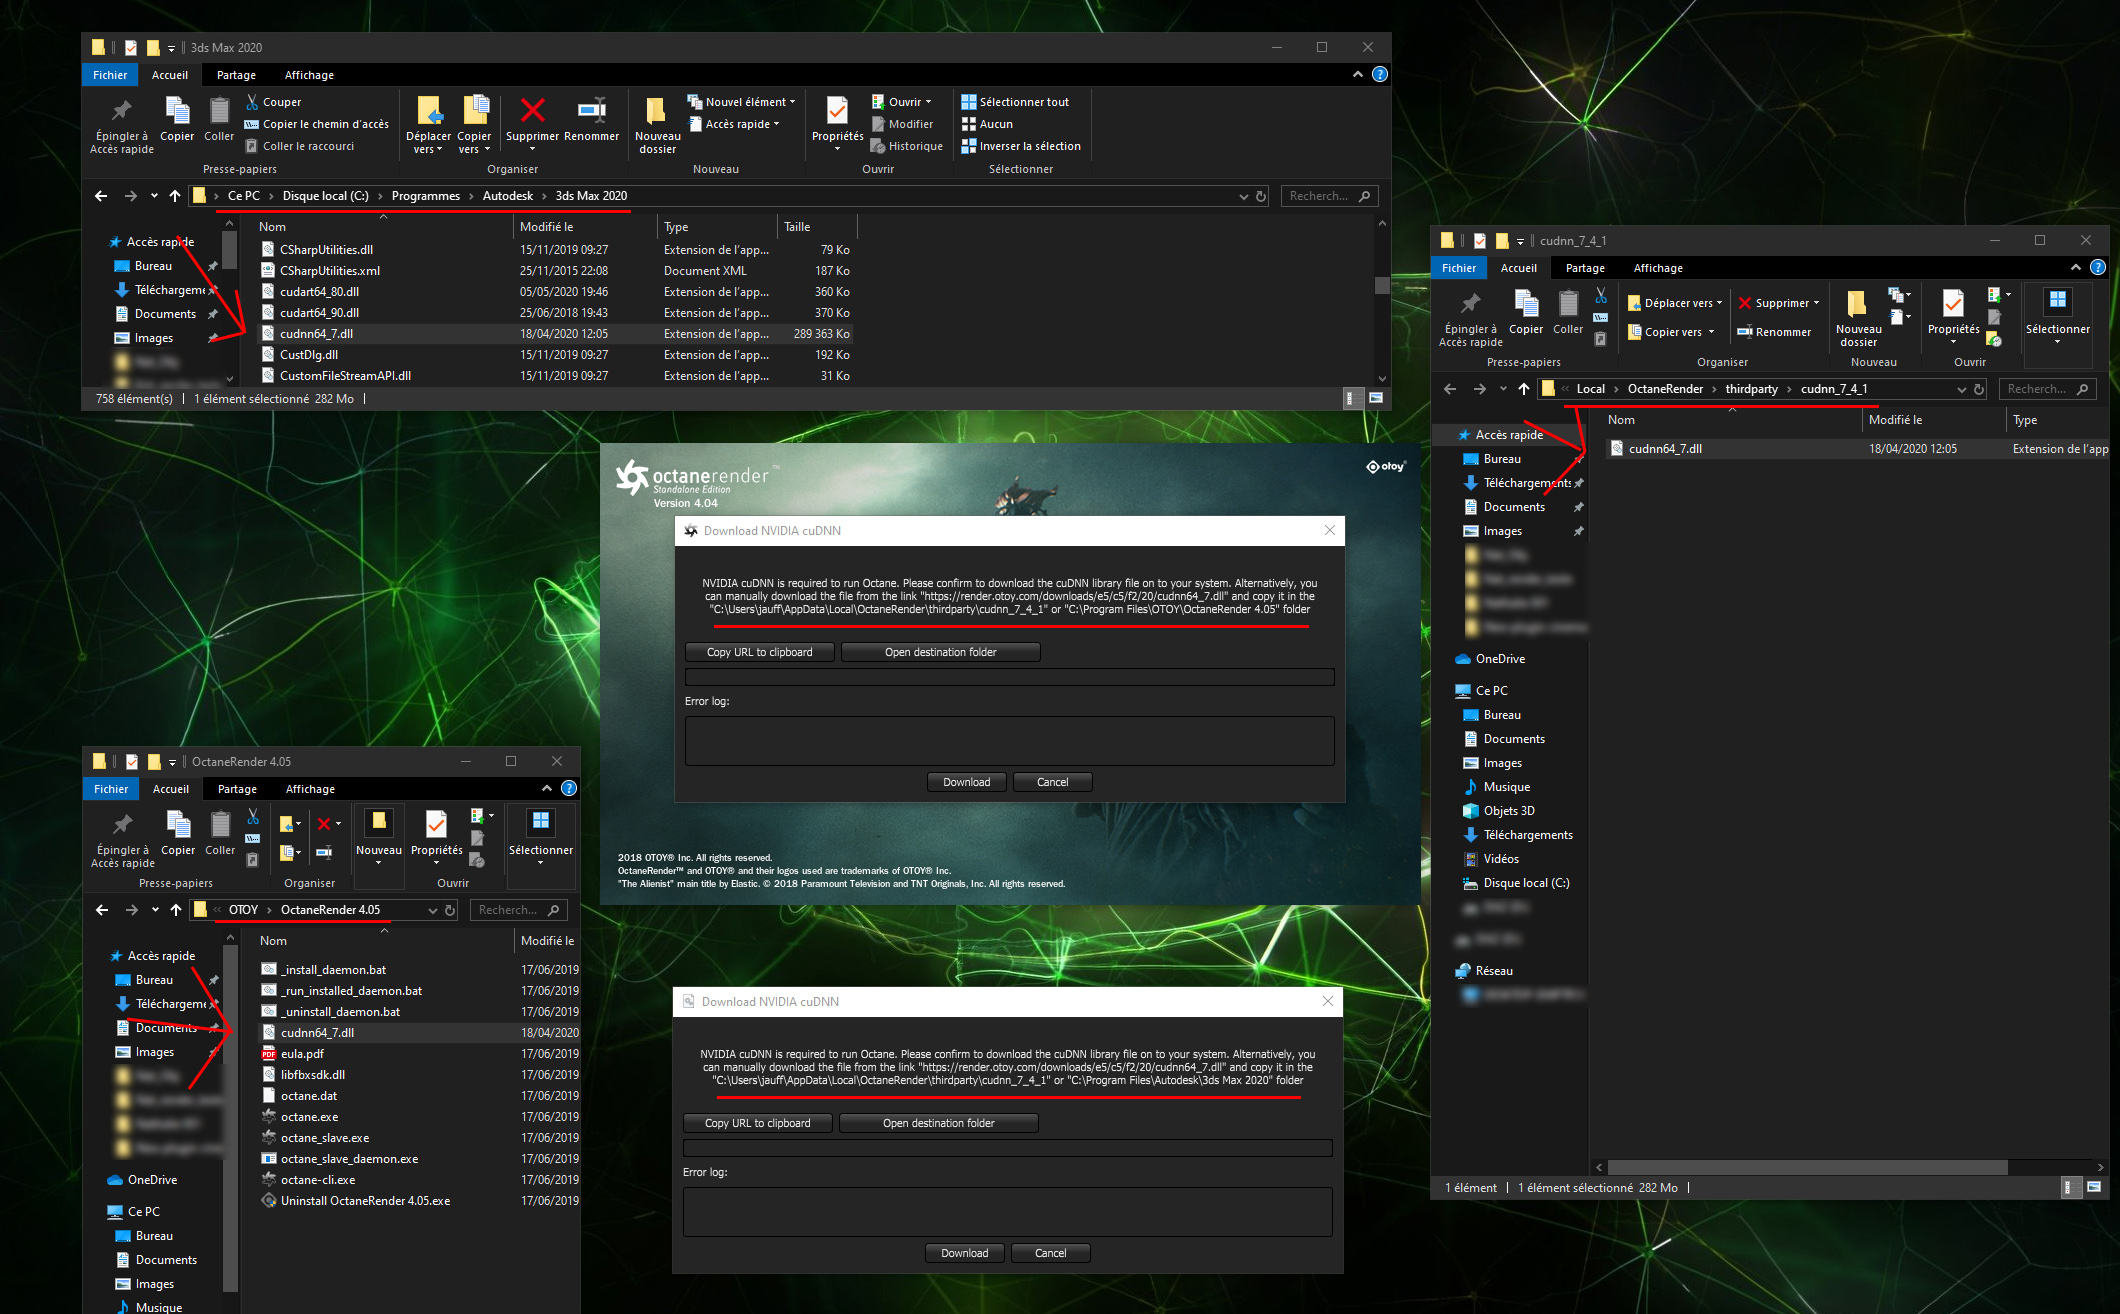2120x1314 pixels.
Task: Click horizontal scrollbar in cudnn_7_4_1 file list
Action: [1808, 1167]
